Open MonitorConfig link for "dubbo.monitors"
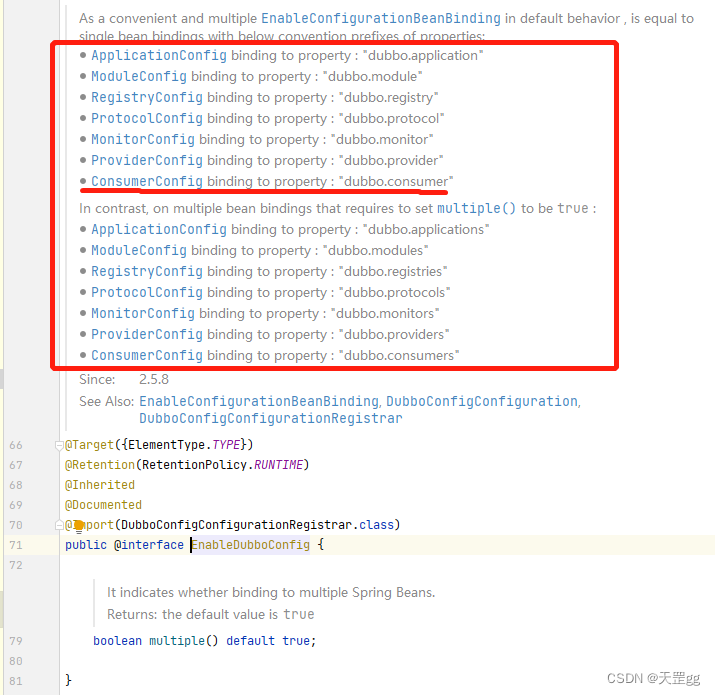715x695 pixels. coord(143,313)
